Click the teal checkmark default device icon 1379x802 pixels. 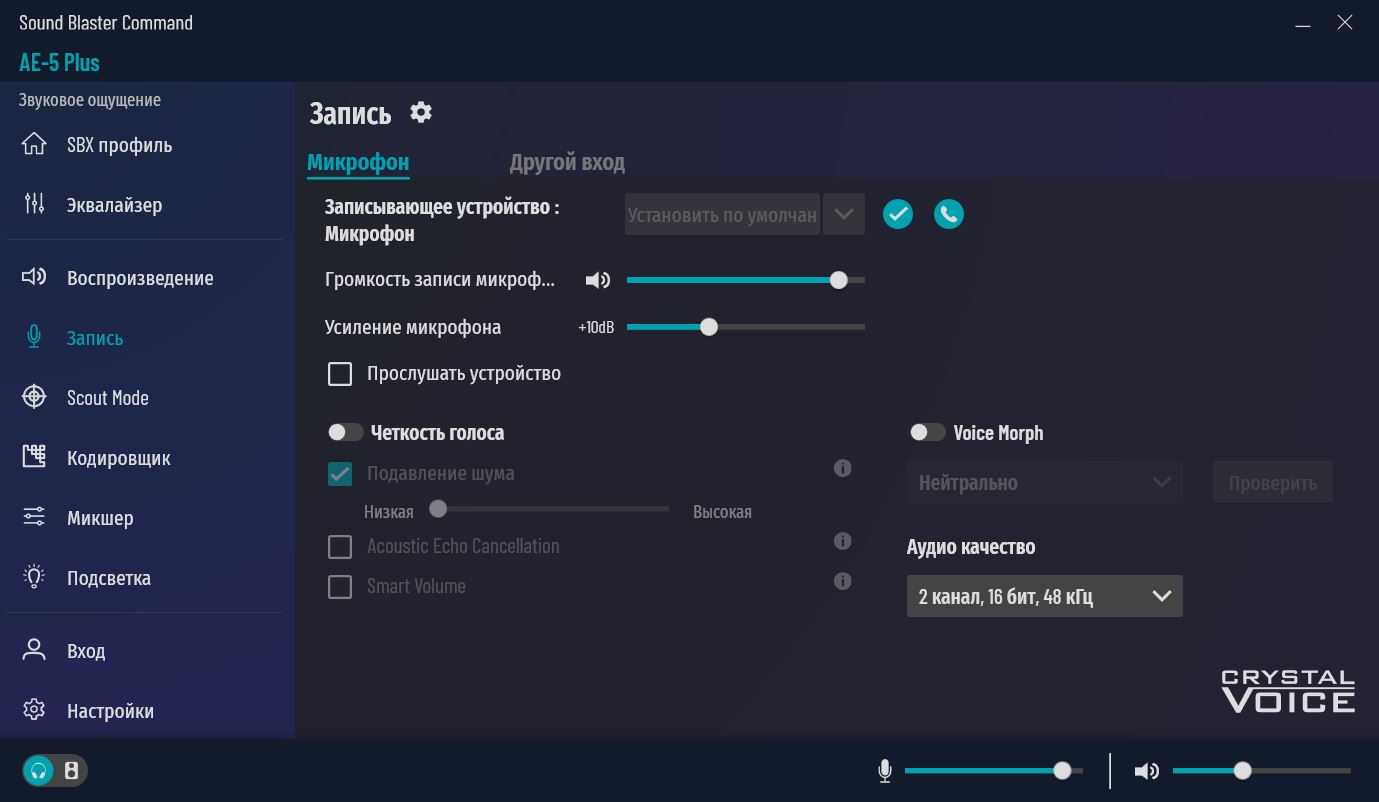coord(898,214)
